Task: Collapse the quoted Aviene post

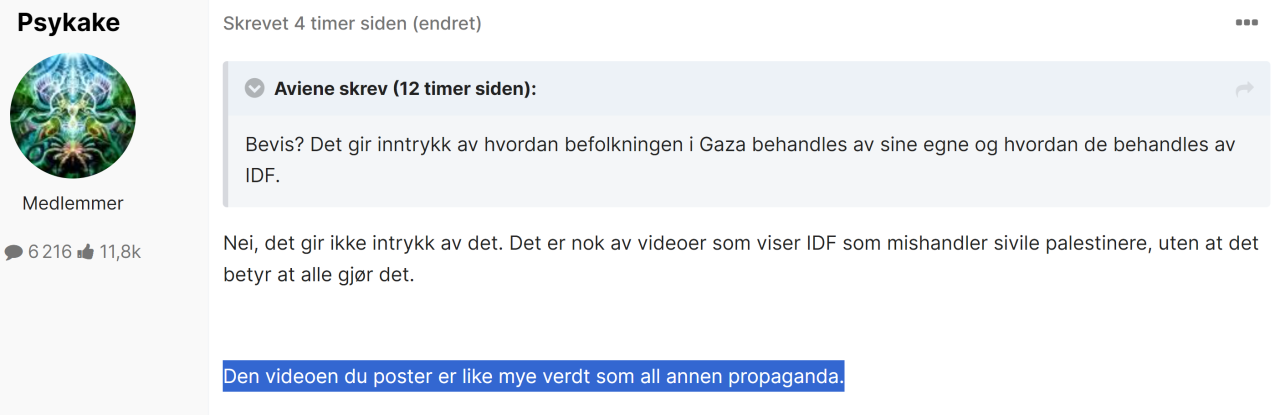Action: pos(254,89)
